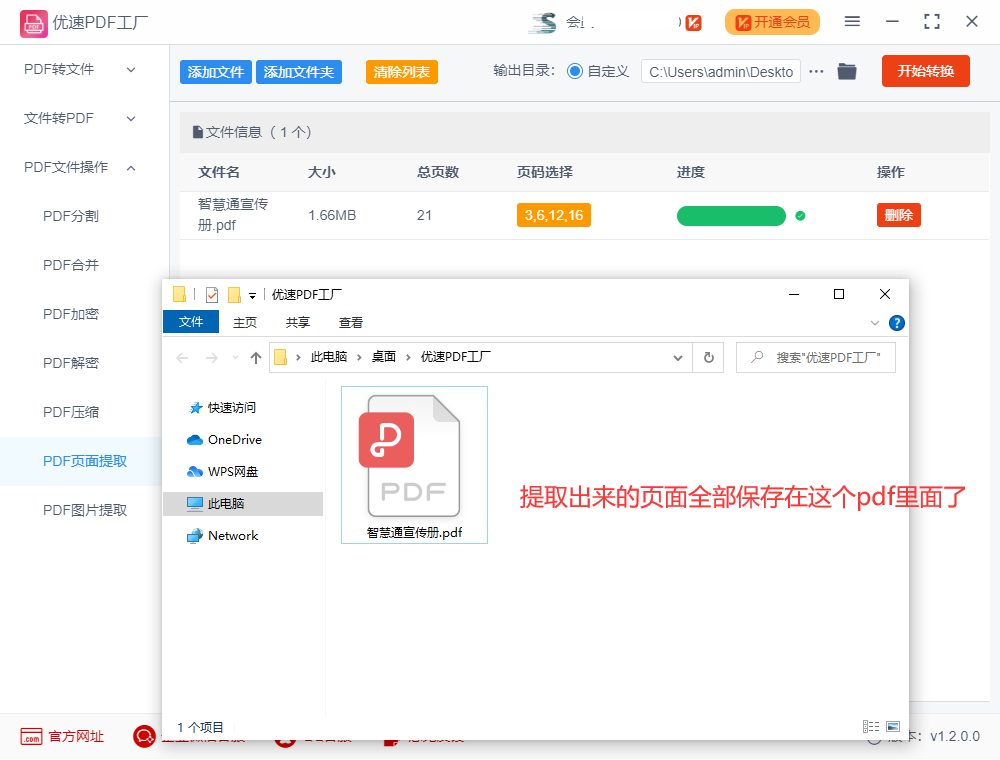
Task: Select the 智慧通宣传册.pdf file thumbnail in Explorer
Action: [x=414, y=465]
